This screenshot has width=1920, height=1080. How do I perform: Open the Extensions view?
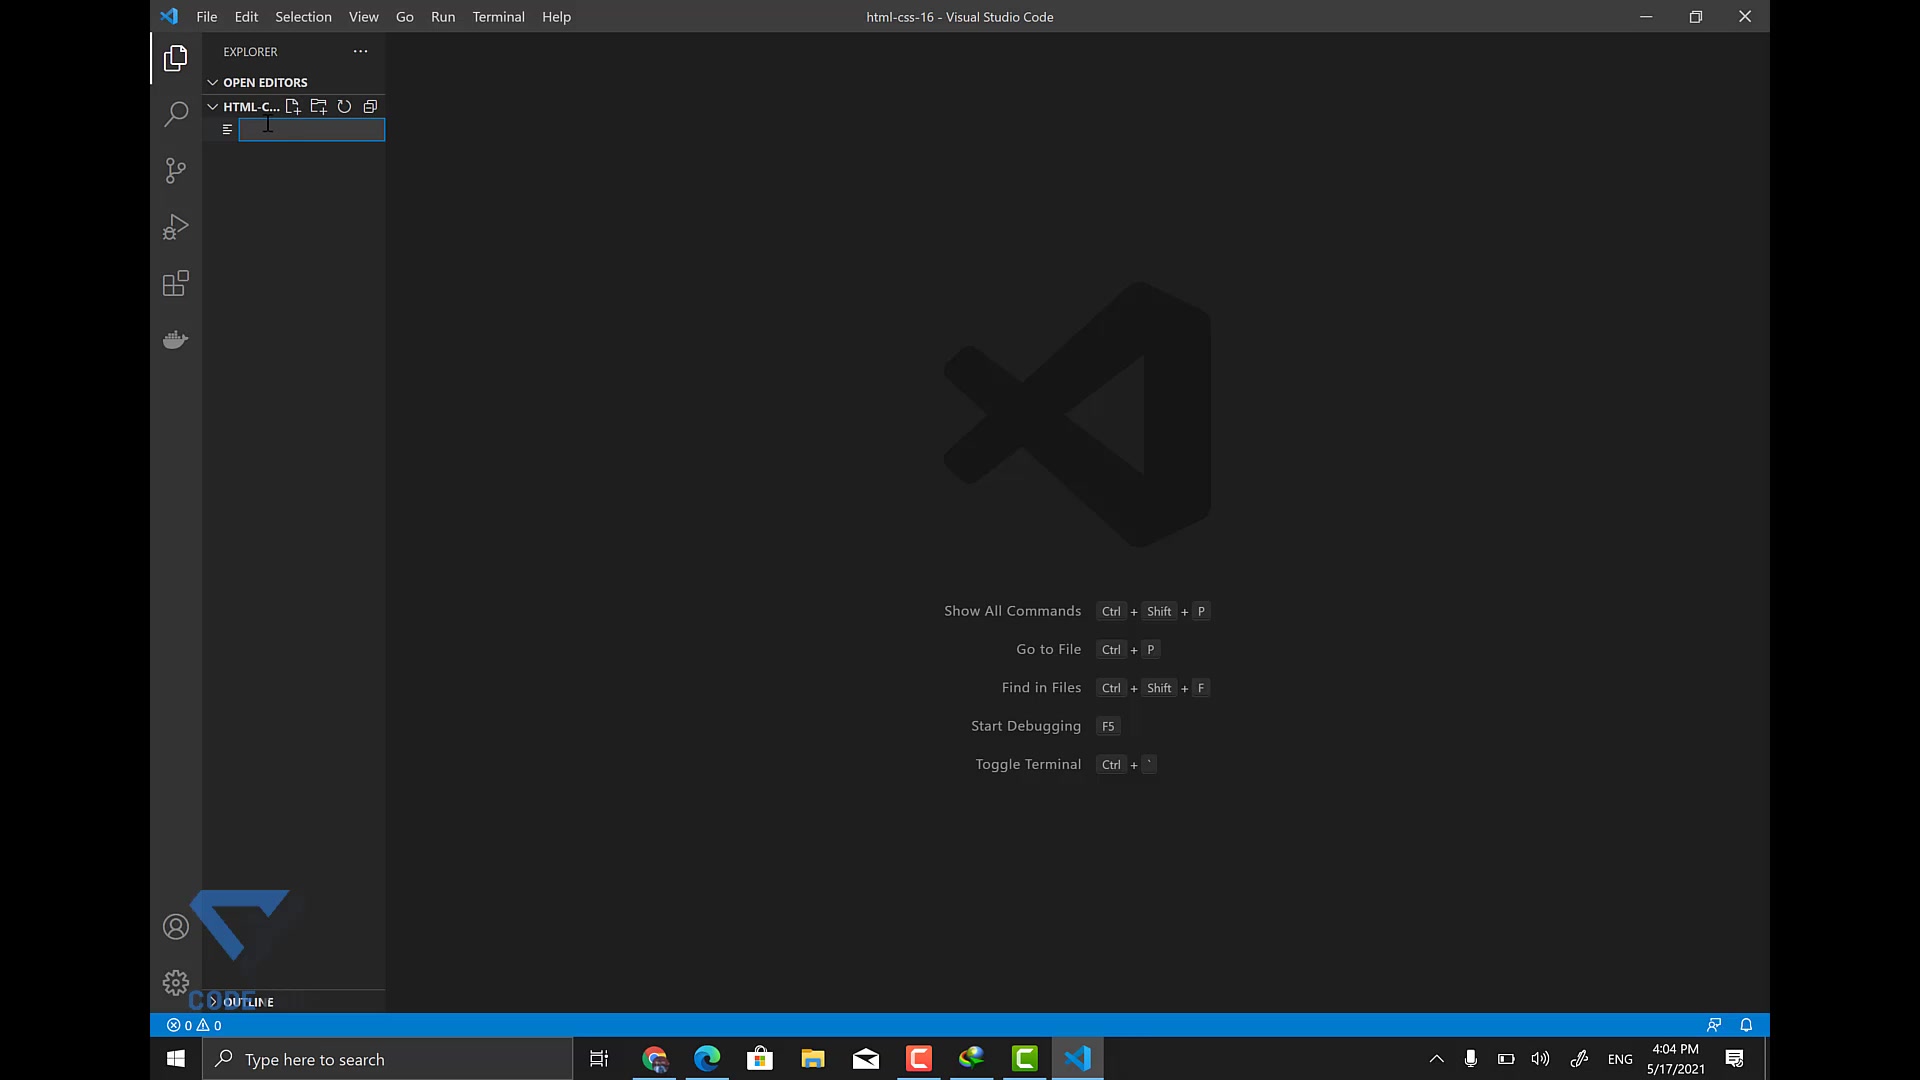[175, 283]
